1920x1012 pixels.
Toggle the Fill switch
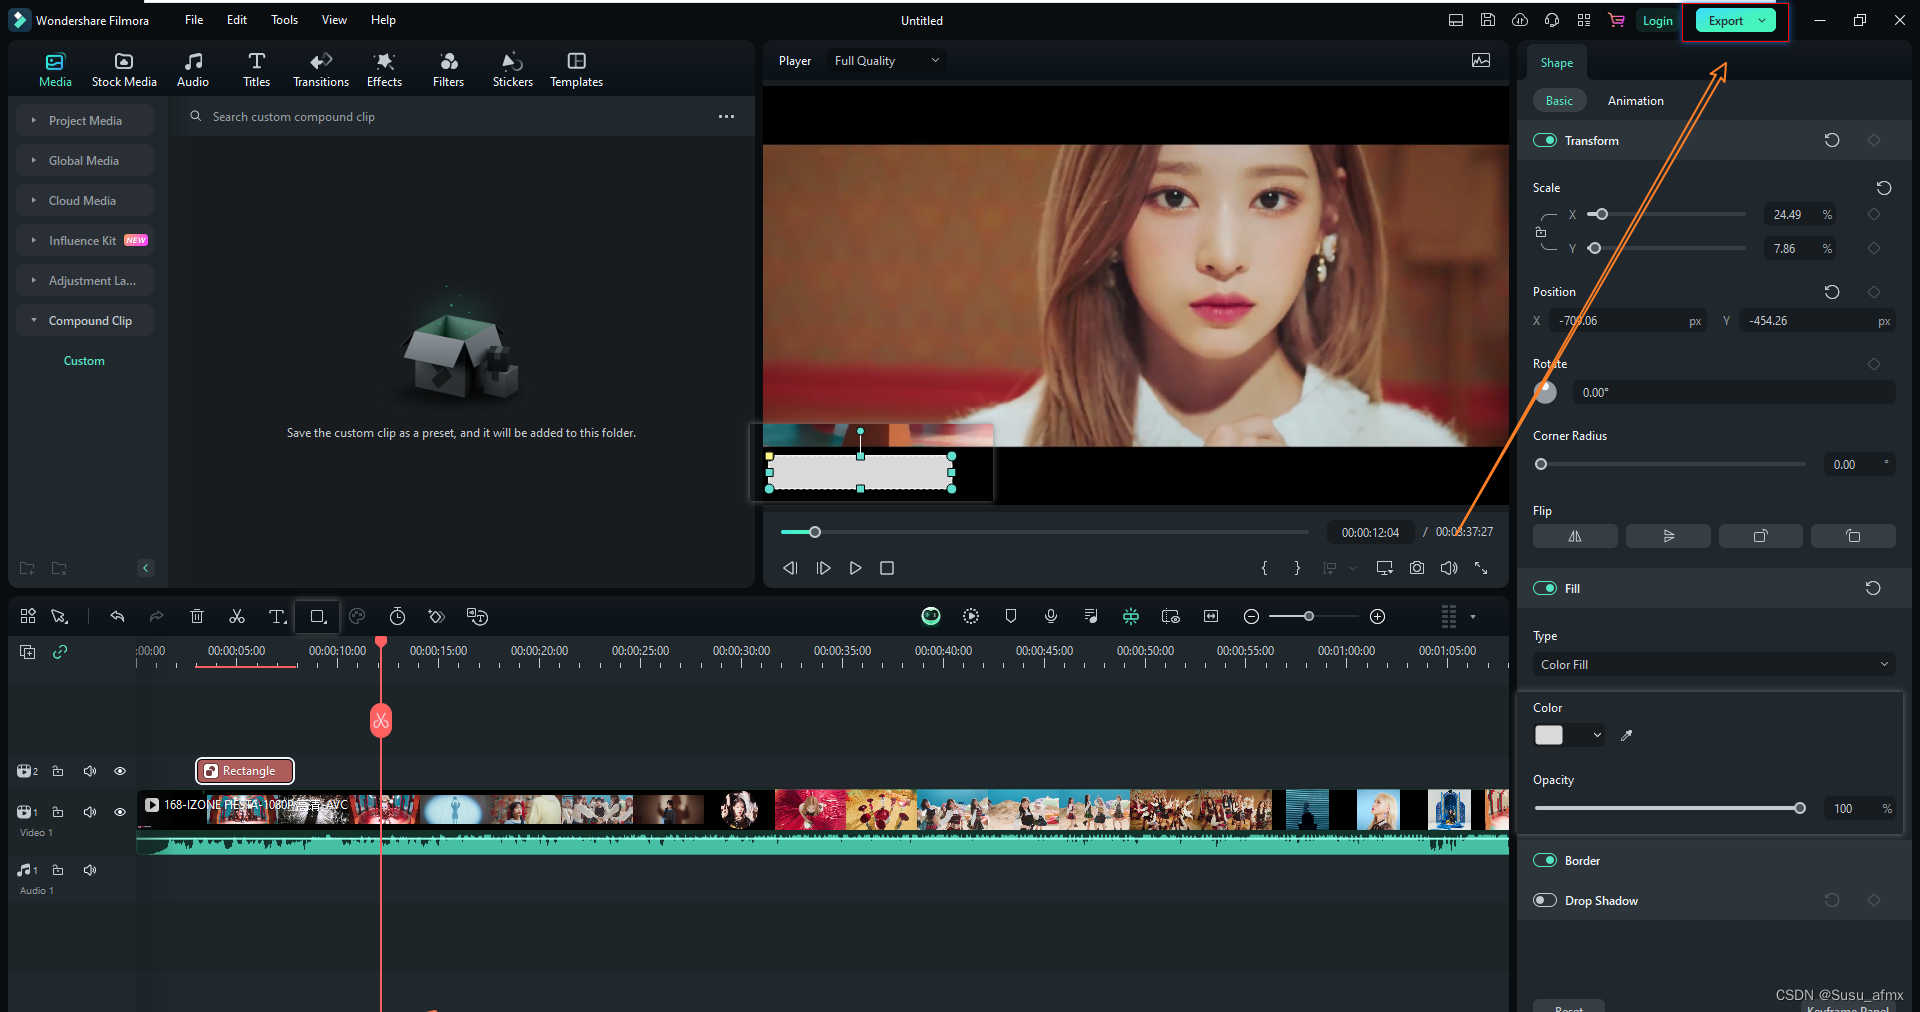tap(1545, 589)
